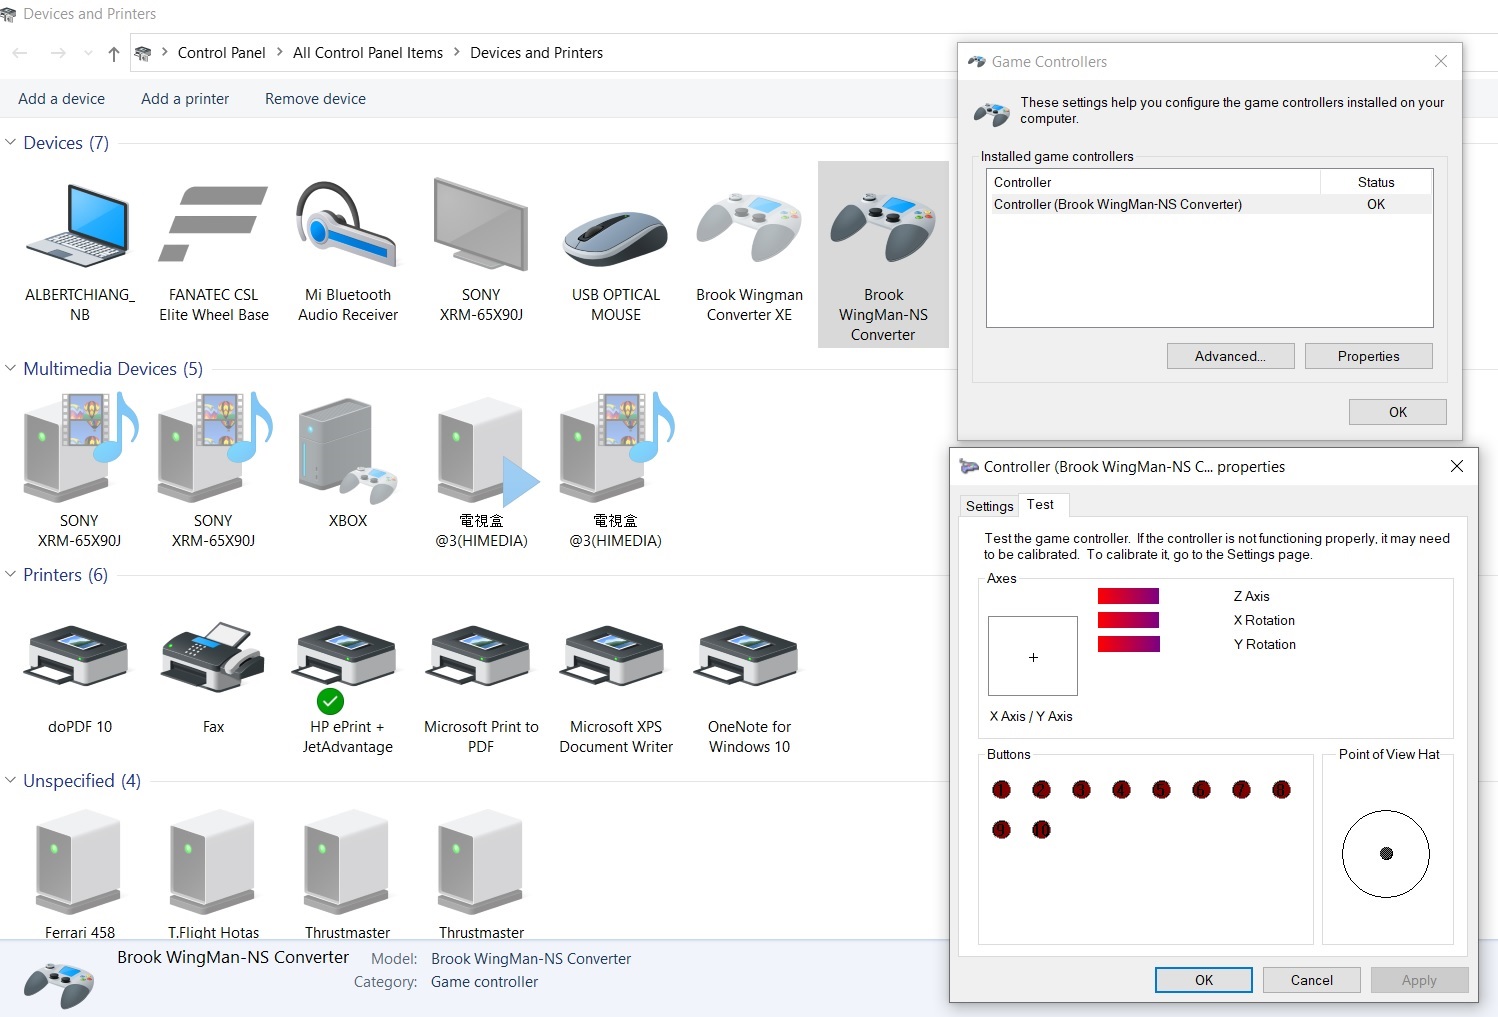1498x1017 pixels.
Task: Click OK in the controller properties dialog
Action: point(1204,980)
